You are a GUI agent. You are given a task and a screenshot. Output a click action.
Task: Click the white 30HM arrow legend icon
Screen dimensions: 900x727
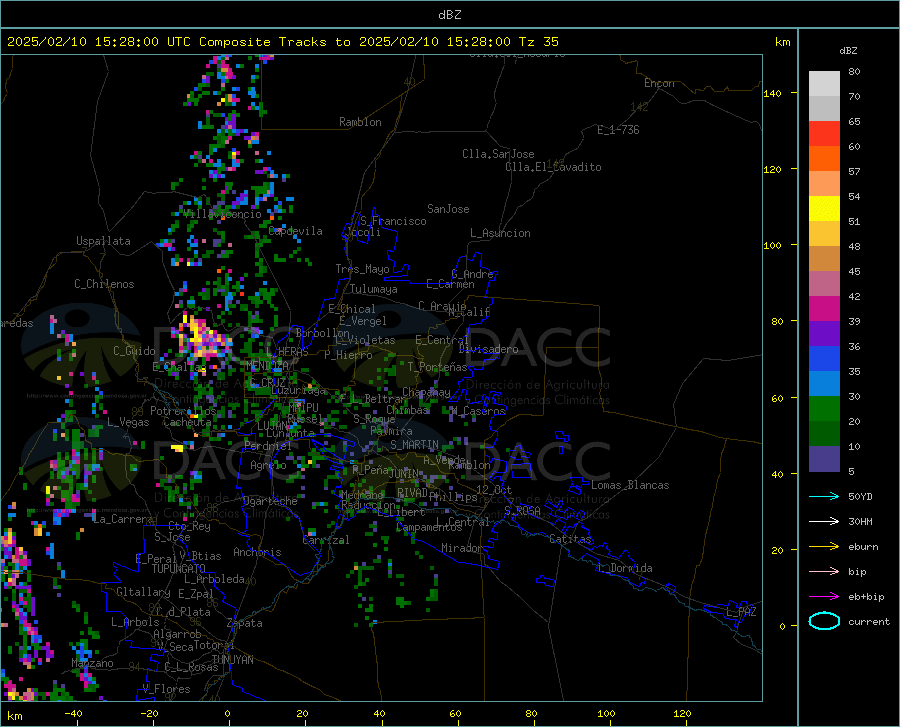pyautogui.click(x=824, y=522)
